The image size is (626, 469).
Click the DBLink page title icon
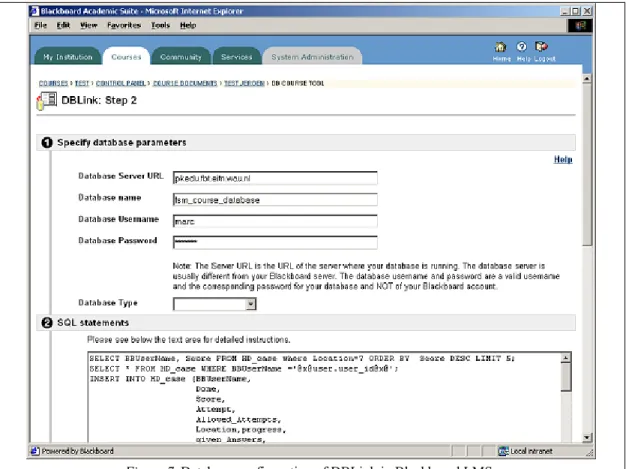click(x=47, y=101)
